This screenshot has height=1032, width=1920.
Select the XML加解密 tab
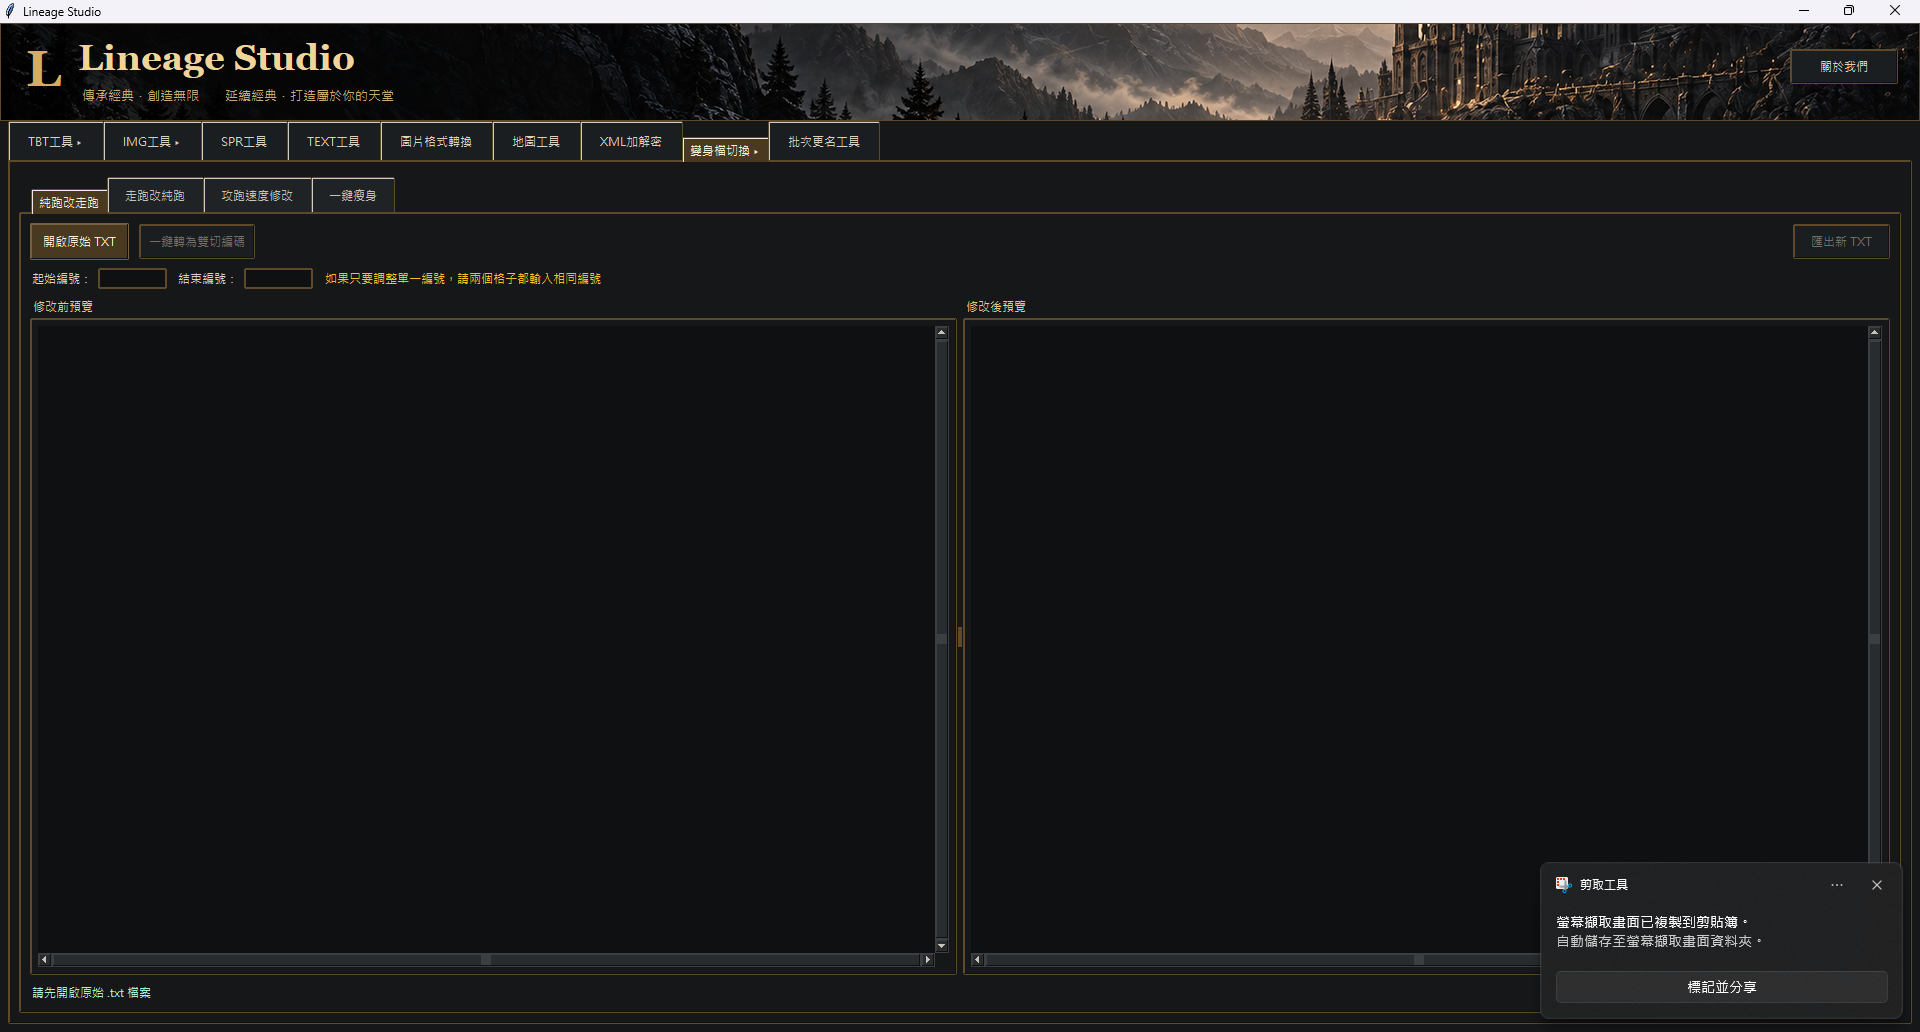tap(631, 142)
